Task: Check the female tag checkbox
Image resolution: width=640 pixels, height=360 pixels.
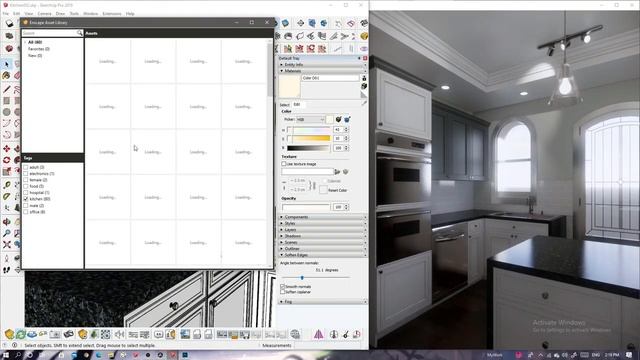Action: pyautogui.click(x=26, y=180)
